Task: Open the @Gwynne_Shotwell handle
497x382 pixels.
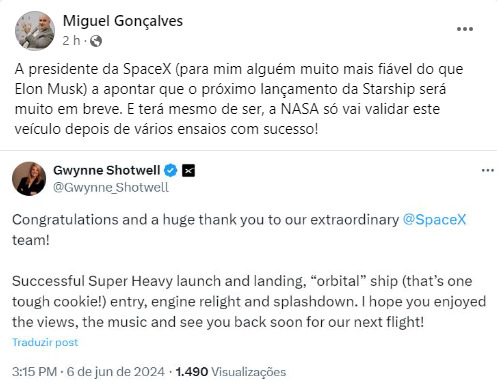Action: tap(111, 187)
